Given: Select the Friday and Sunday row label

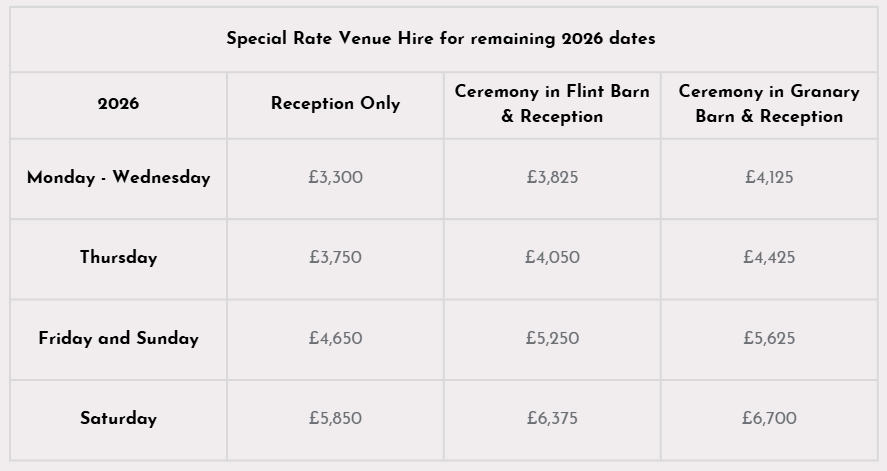Looking at the screenshot, I should [118, 338].
